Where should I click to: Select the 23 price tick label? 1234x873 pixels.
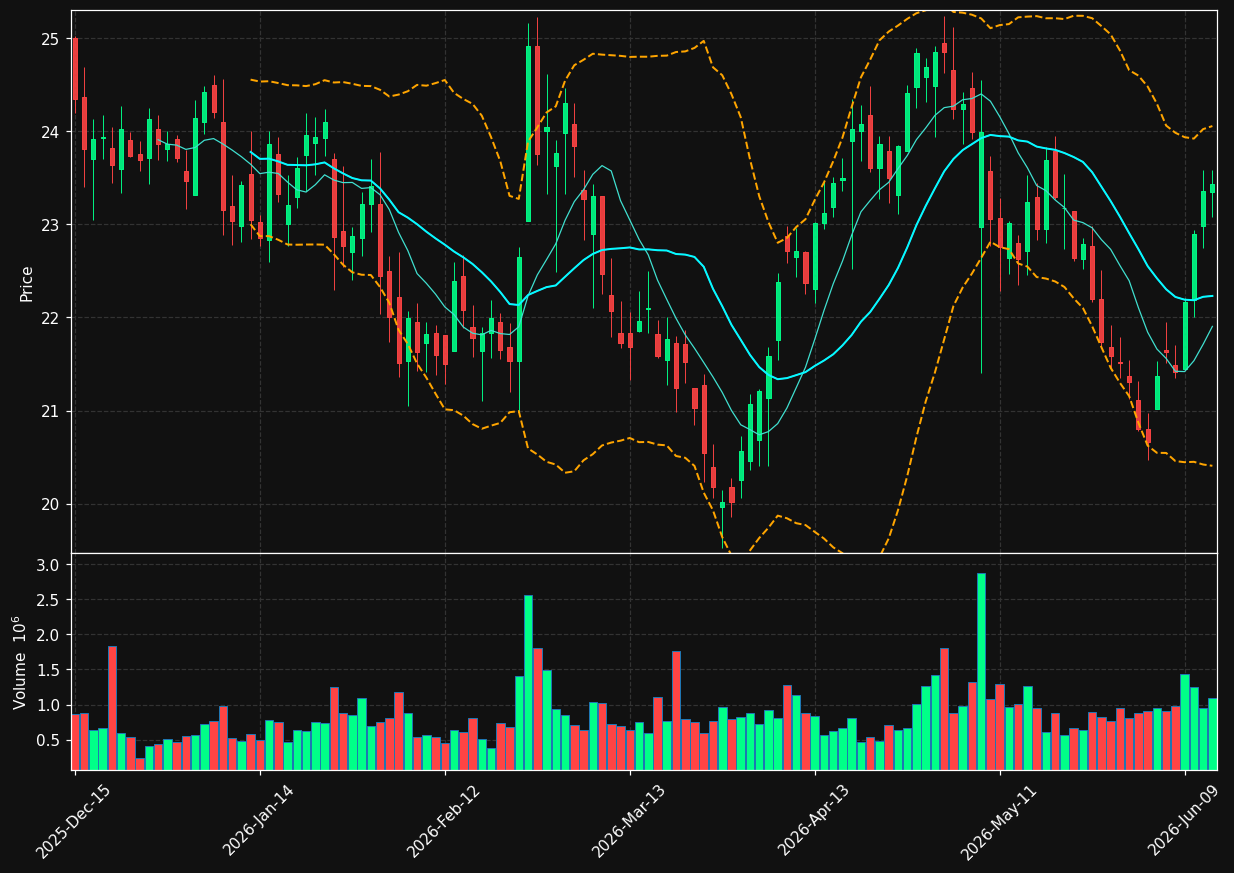(x=50, y=225)
